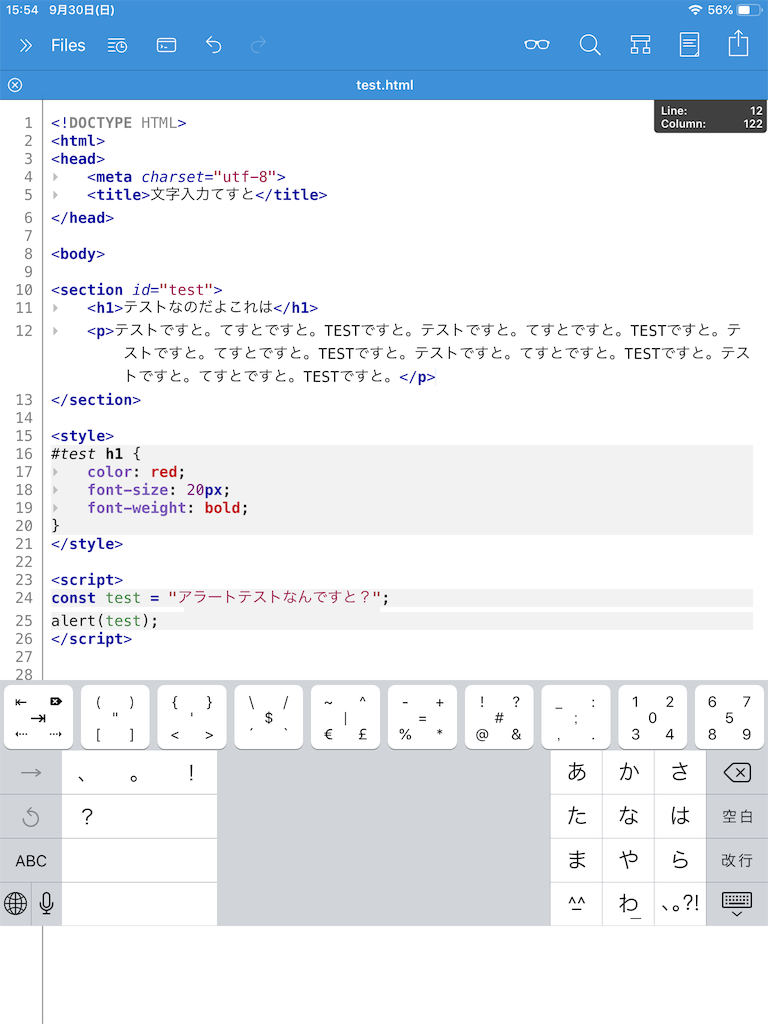Tap the は kana key
The image size is (768, 1024).
[x=680, y=816]
